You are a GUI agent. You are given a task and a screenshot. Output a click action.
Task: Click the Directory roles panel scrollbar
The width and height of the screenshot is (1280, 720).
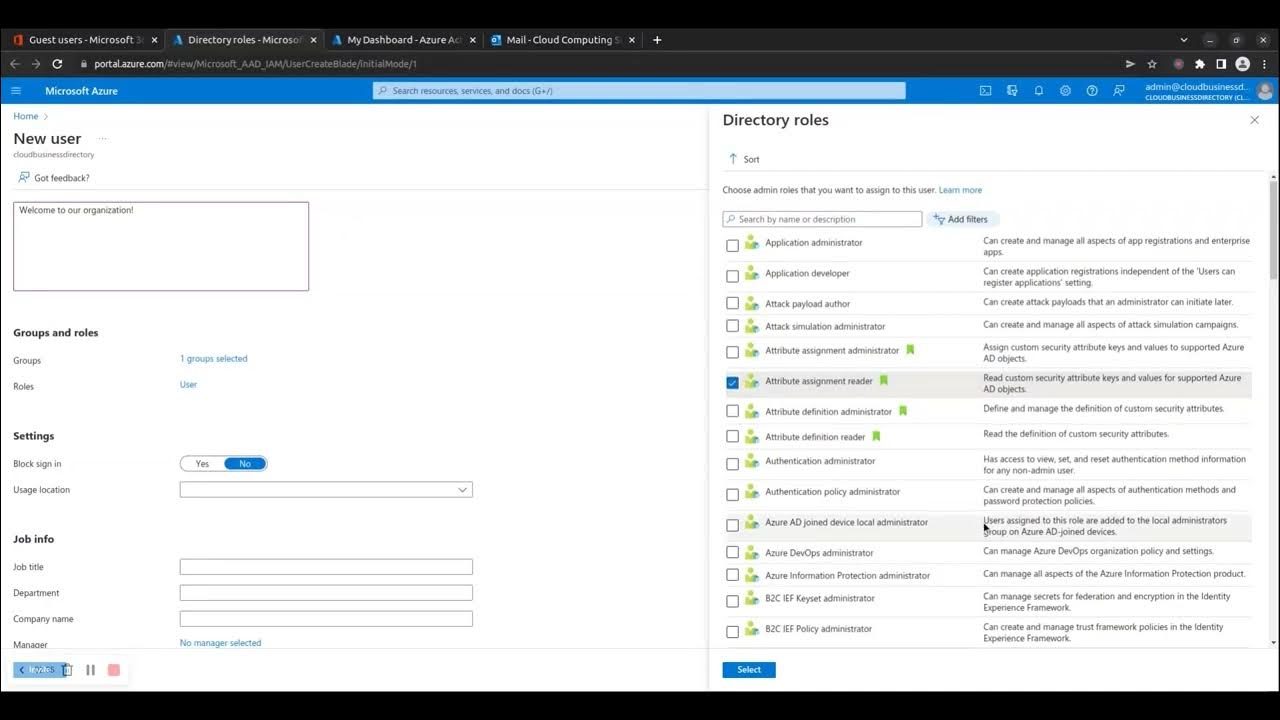tap(1273, 229)
